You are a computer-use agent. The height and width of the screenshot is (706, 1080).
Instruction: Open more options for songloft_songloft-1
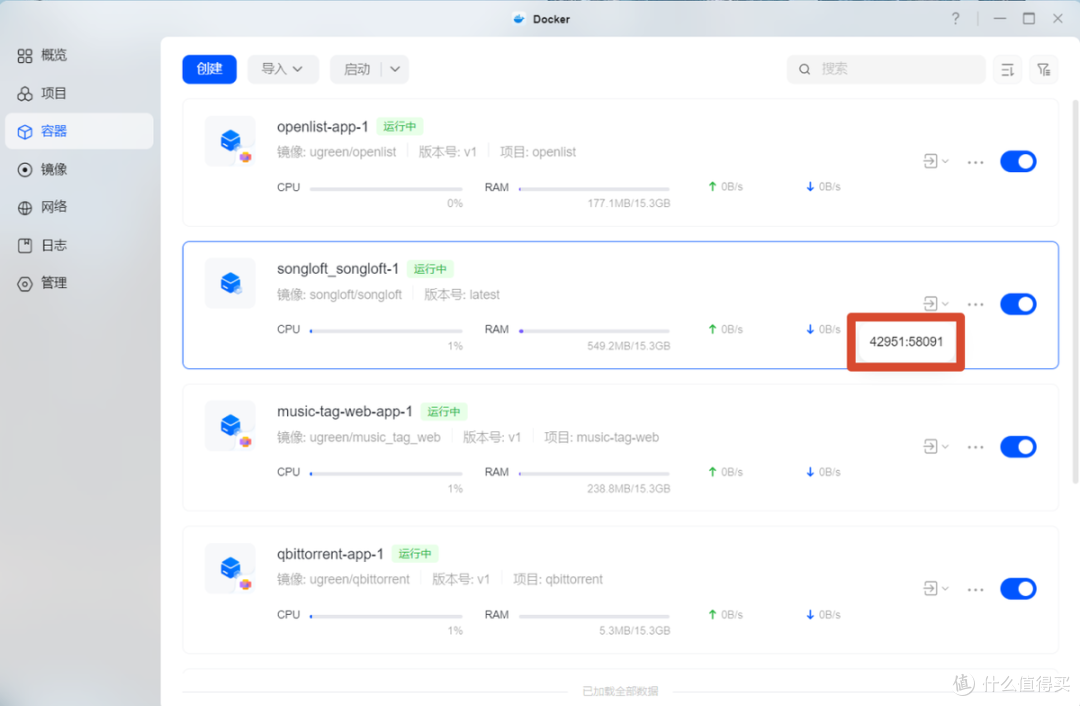click(975, 304)
